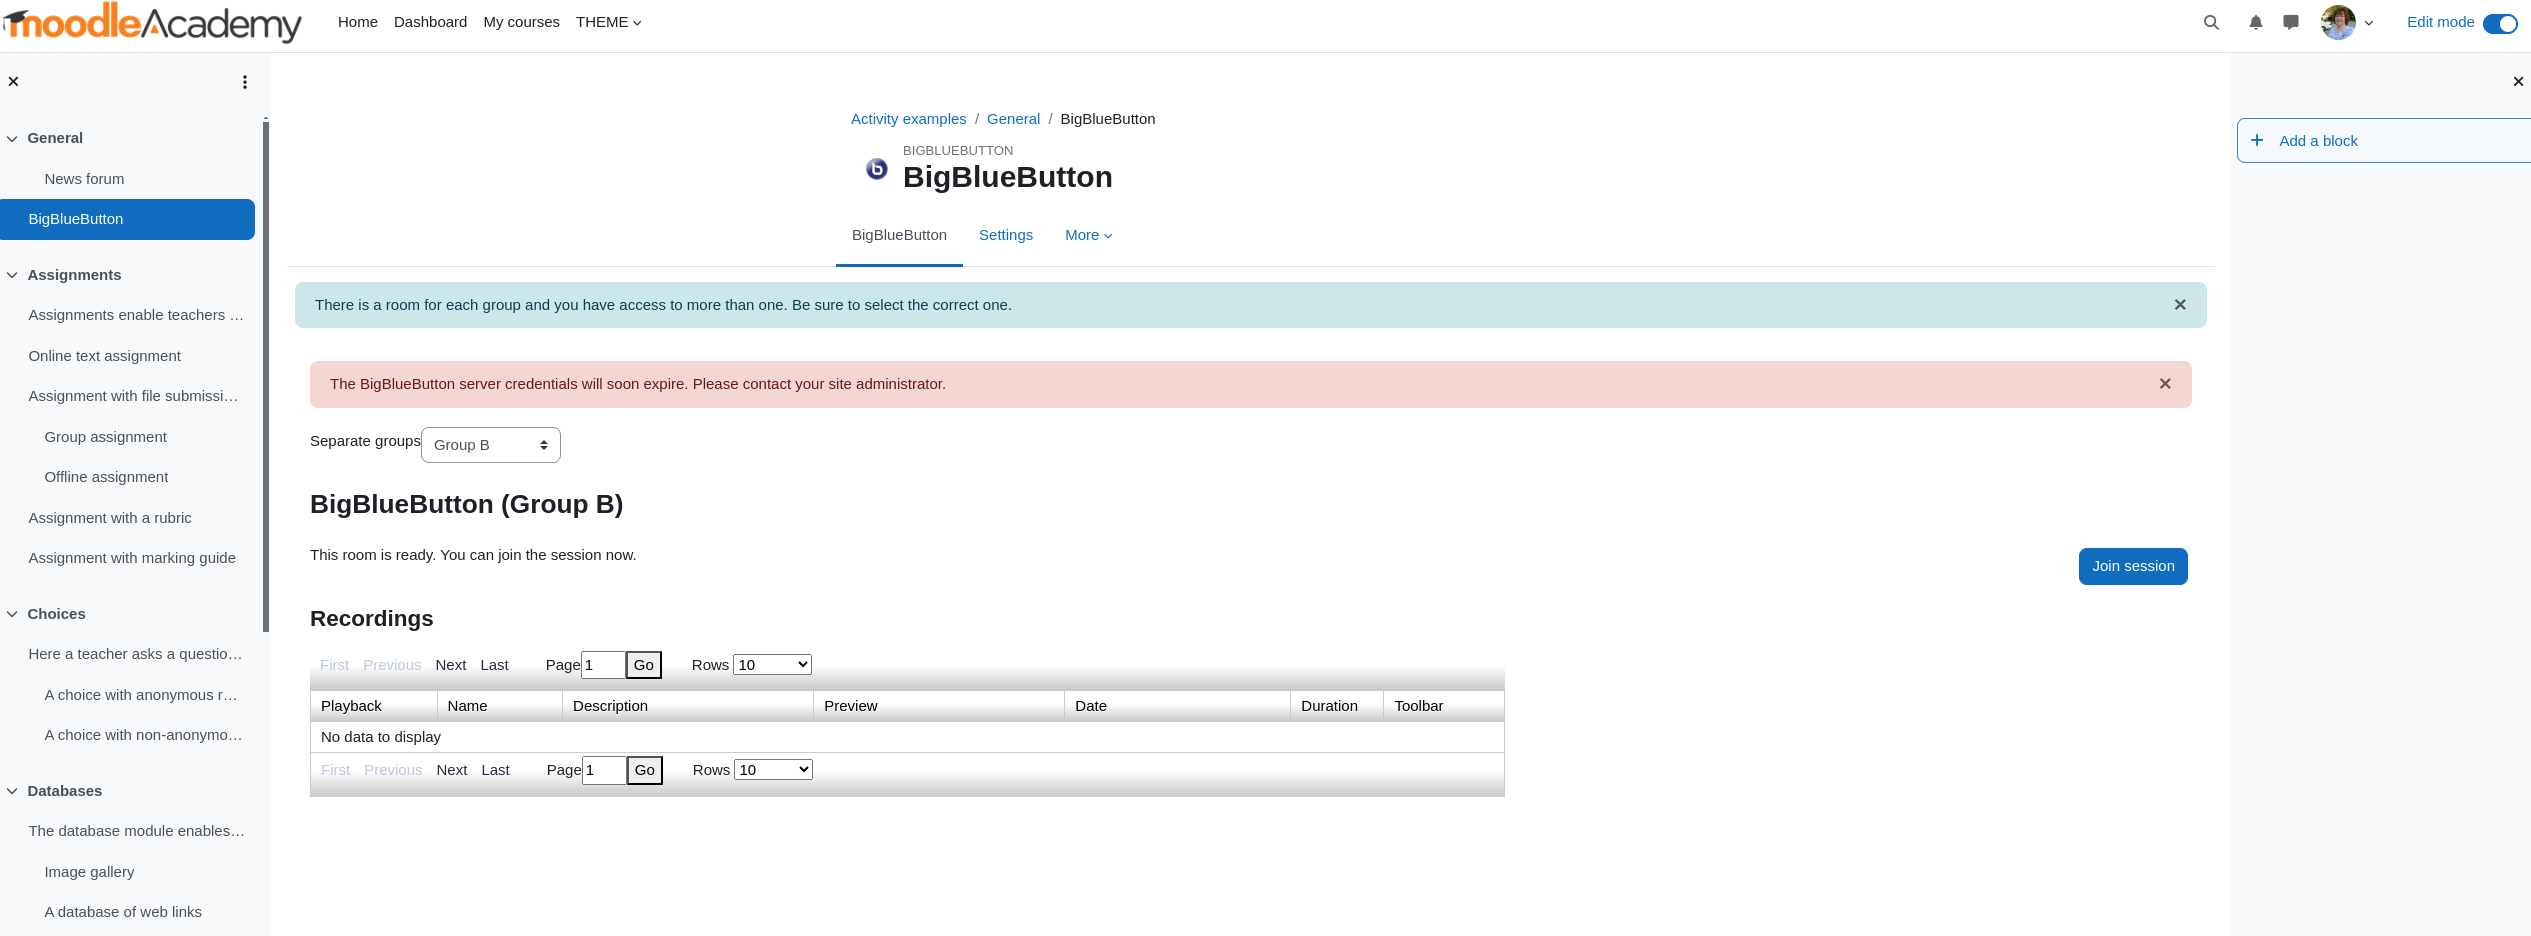The image size is (2531, 936).
Task: Collapse the Choices section
Action: pos(12,615)
